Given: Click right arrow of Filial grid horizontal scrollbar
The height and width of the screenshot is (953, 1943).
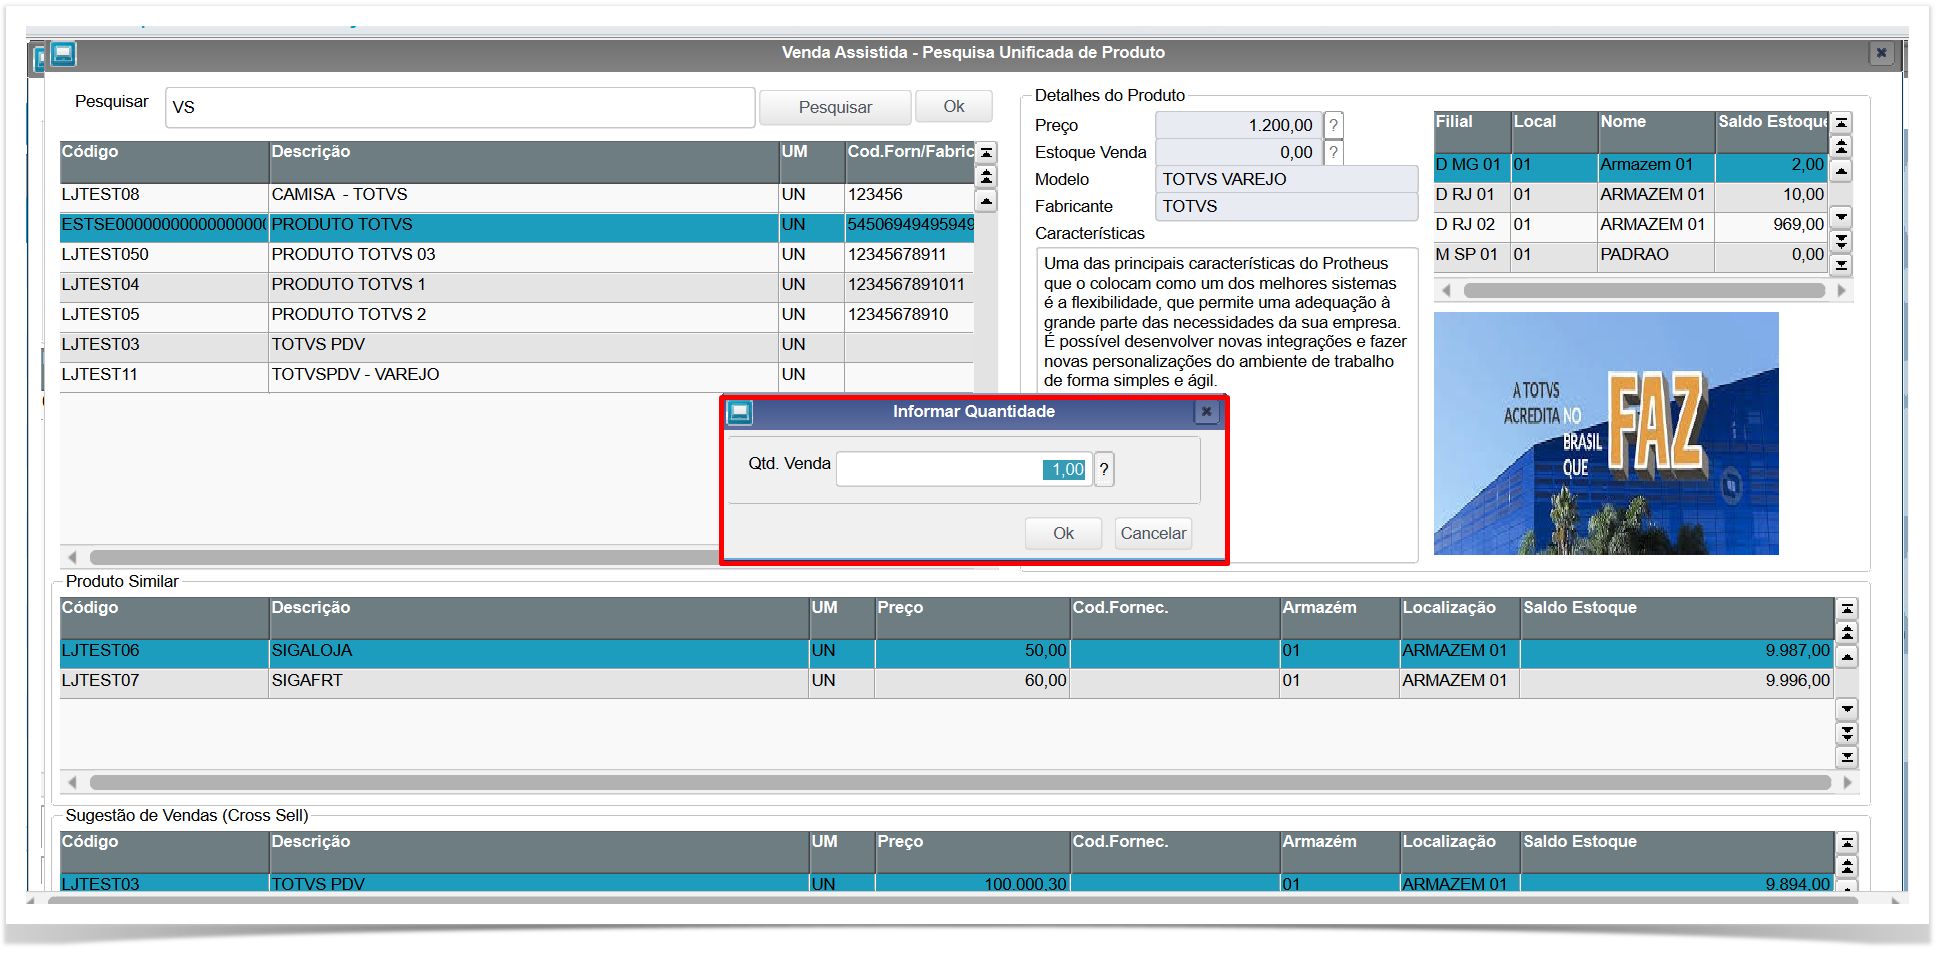Looking at the screenshot, I should [1841, 290].
